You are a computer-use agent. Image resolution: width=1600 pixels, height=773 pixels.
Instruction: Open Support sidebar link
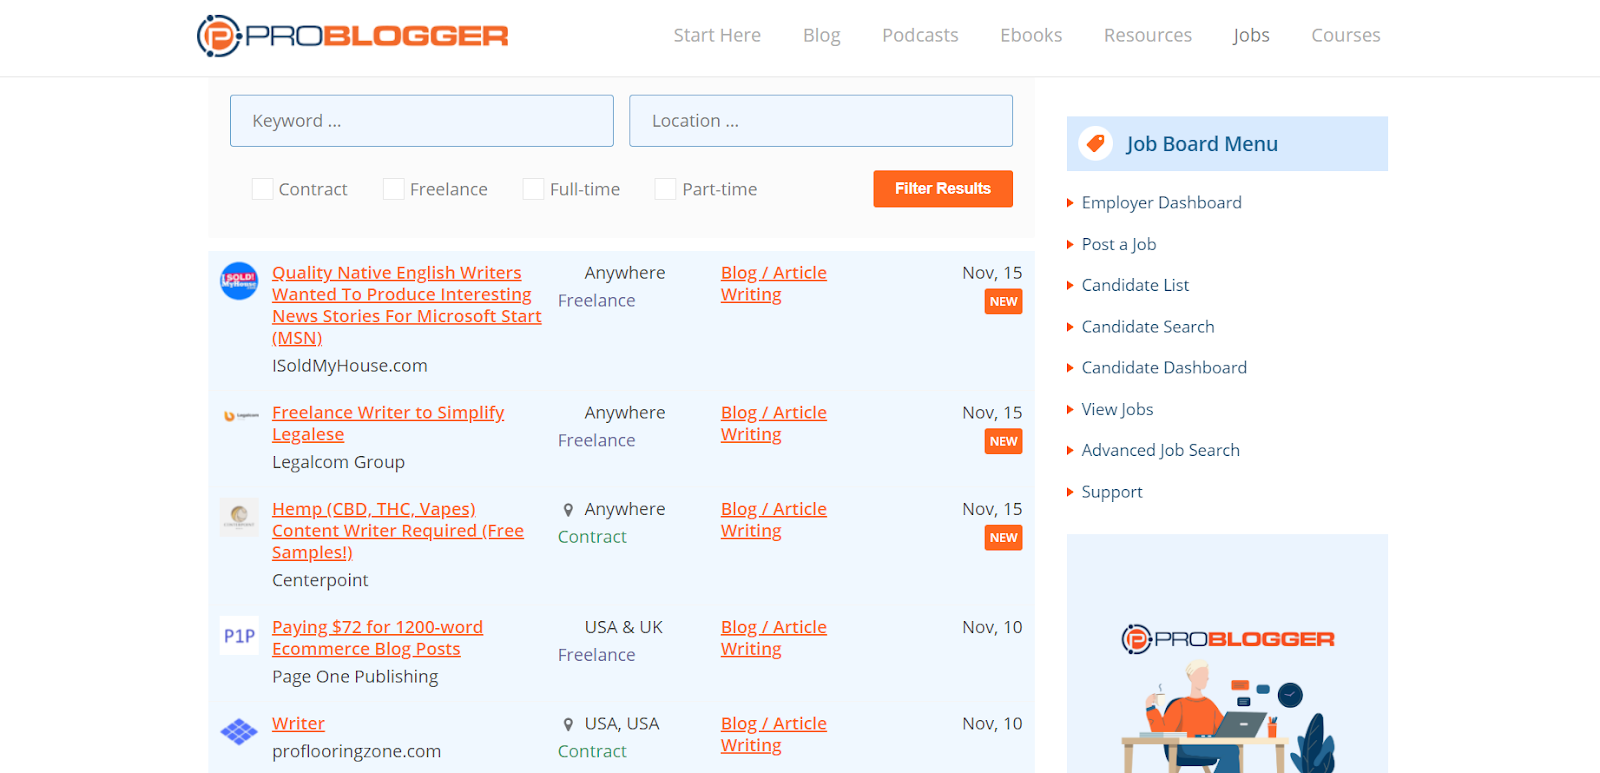pos(1112,492)
